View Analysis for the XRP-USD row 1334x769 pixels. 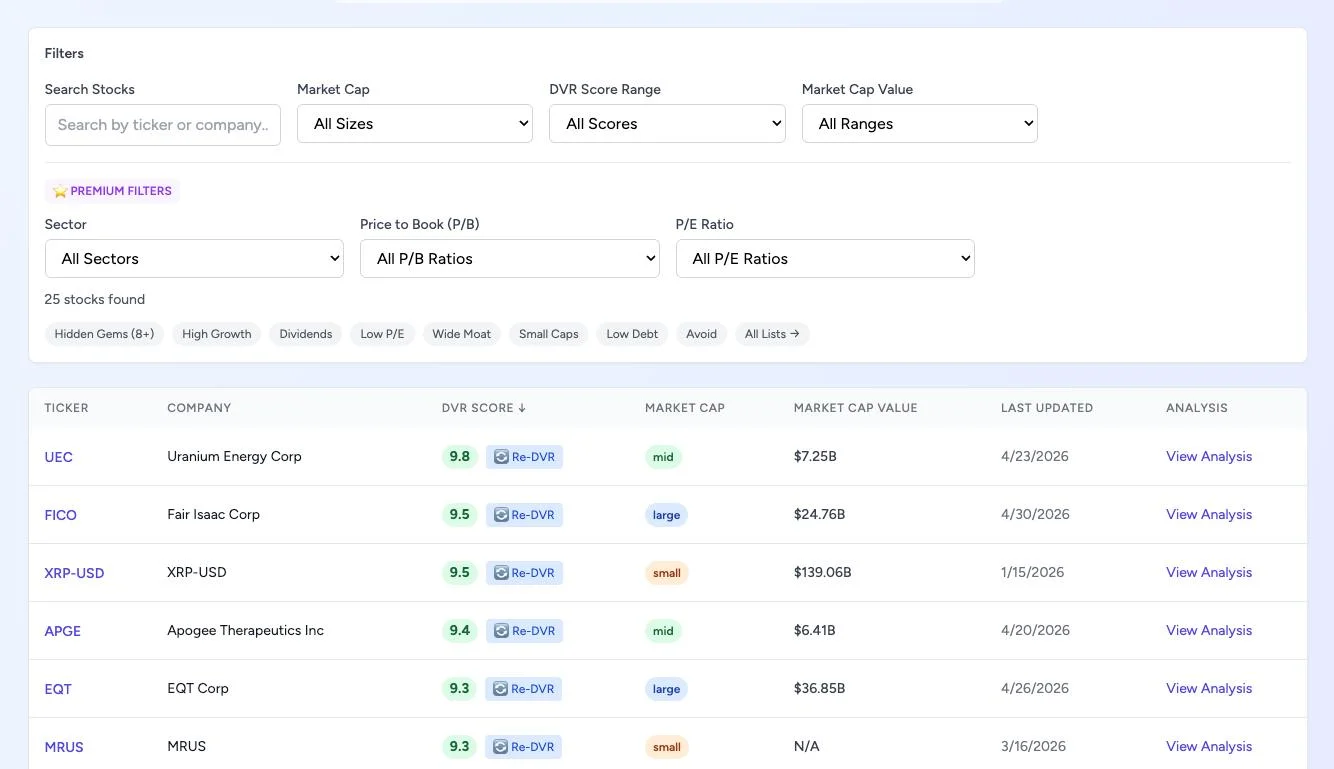pyautogui.click(x=1209, y=572)
